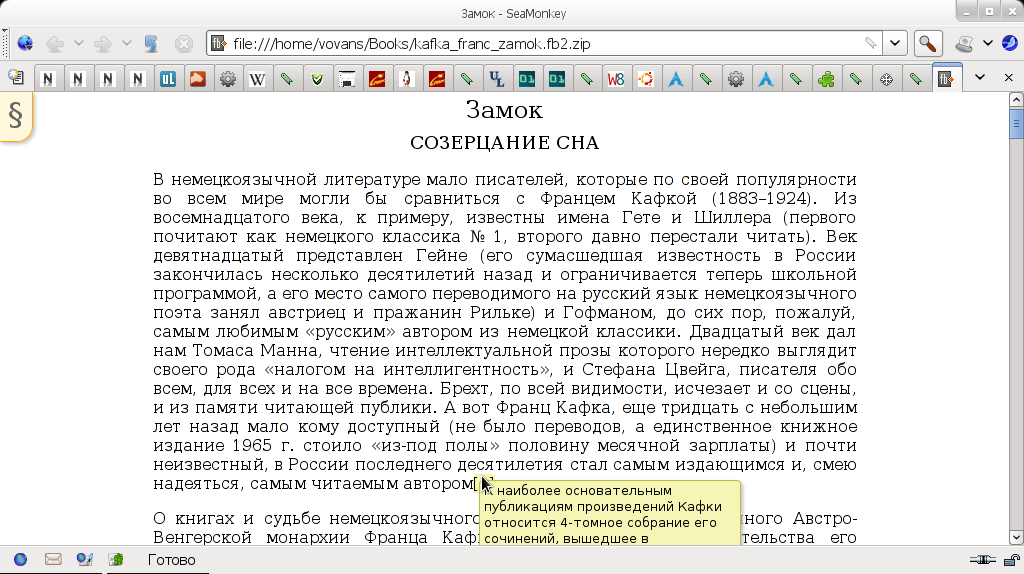
Task: Reload the page with blue reload icon
Action: click(151, 44)
